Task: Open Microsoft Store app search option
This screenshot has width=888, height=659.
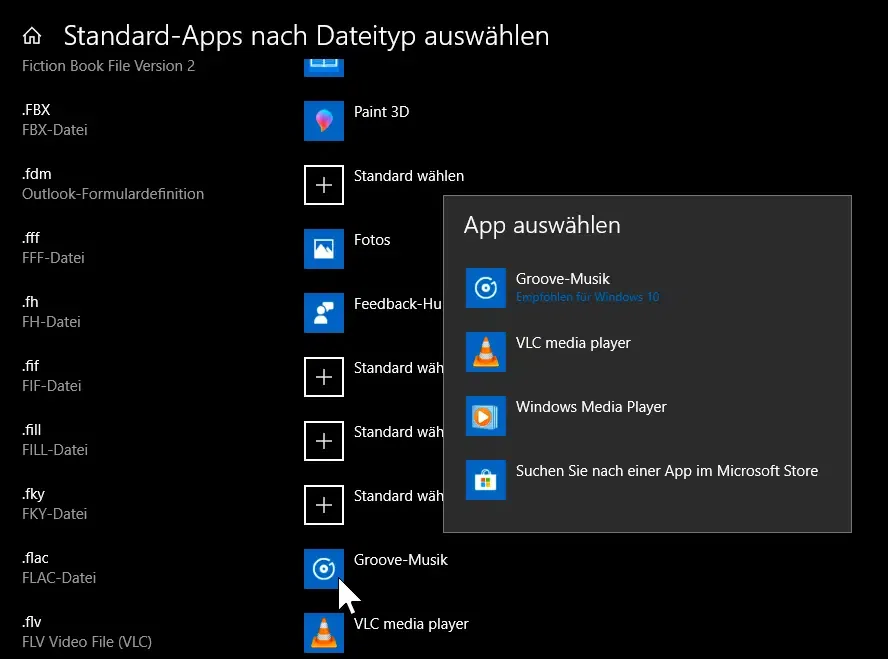Action: [x=666, y=471]
